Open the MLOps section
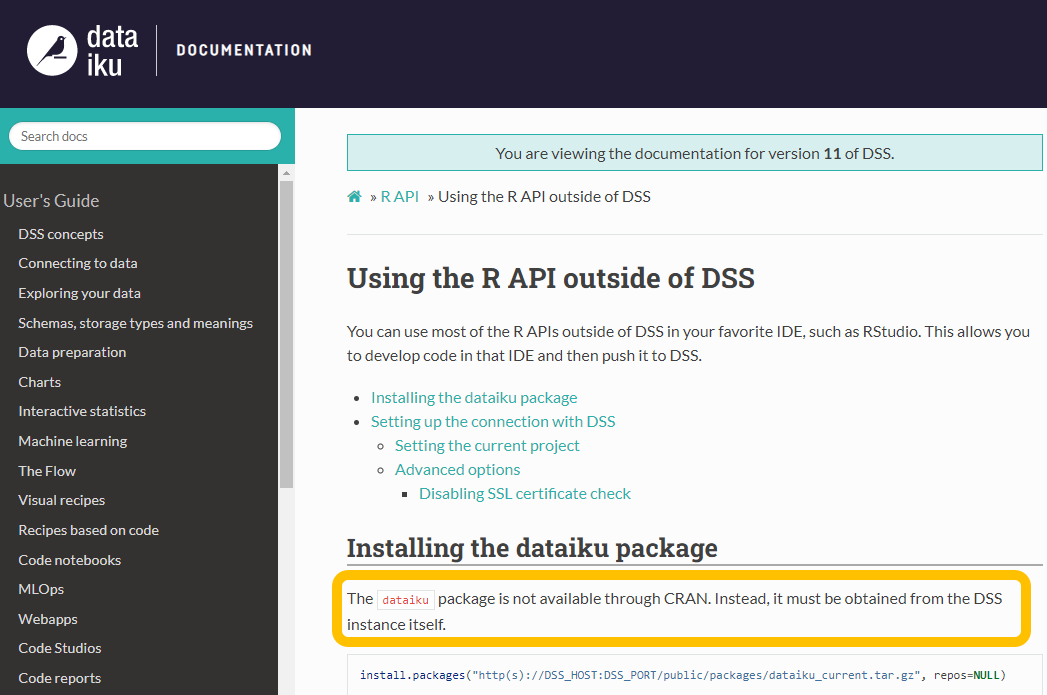 click(40, 589)
